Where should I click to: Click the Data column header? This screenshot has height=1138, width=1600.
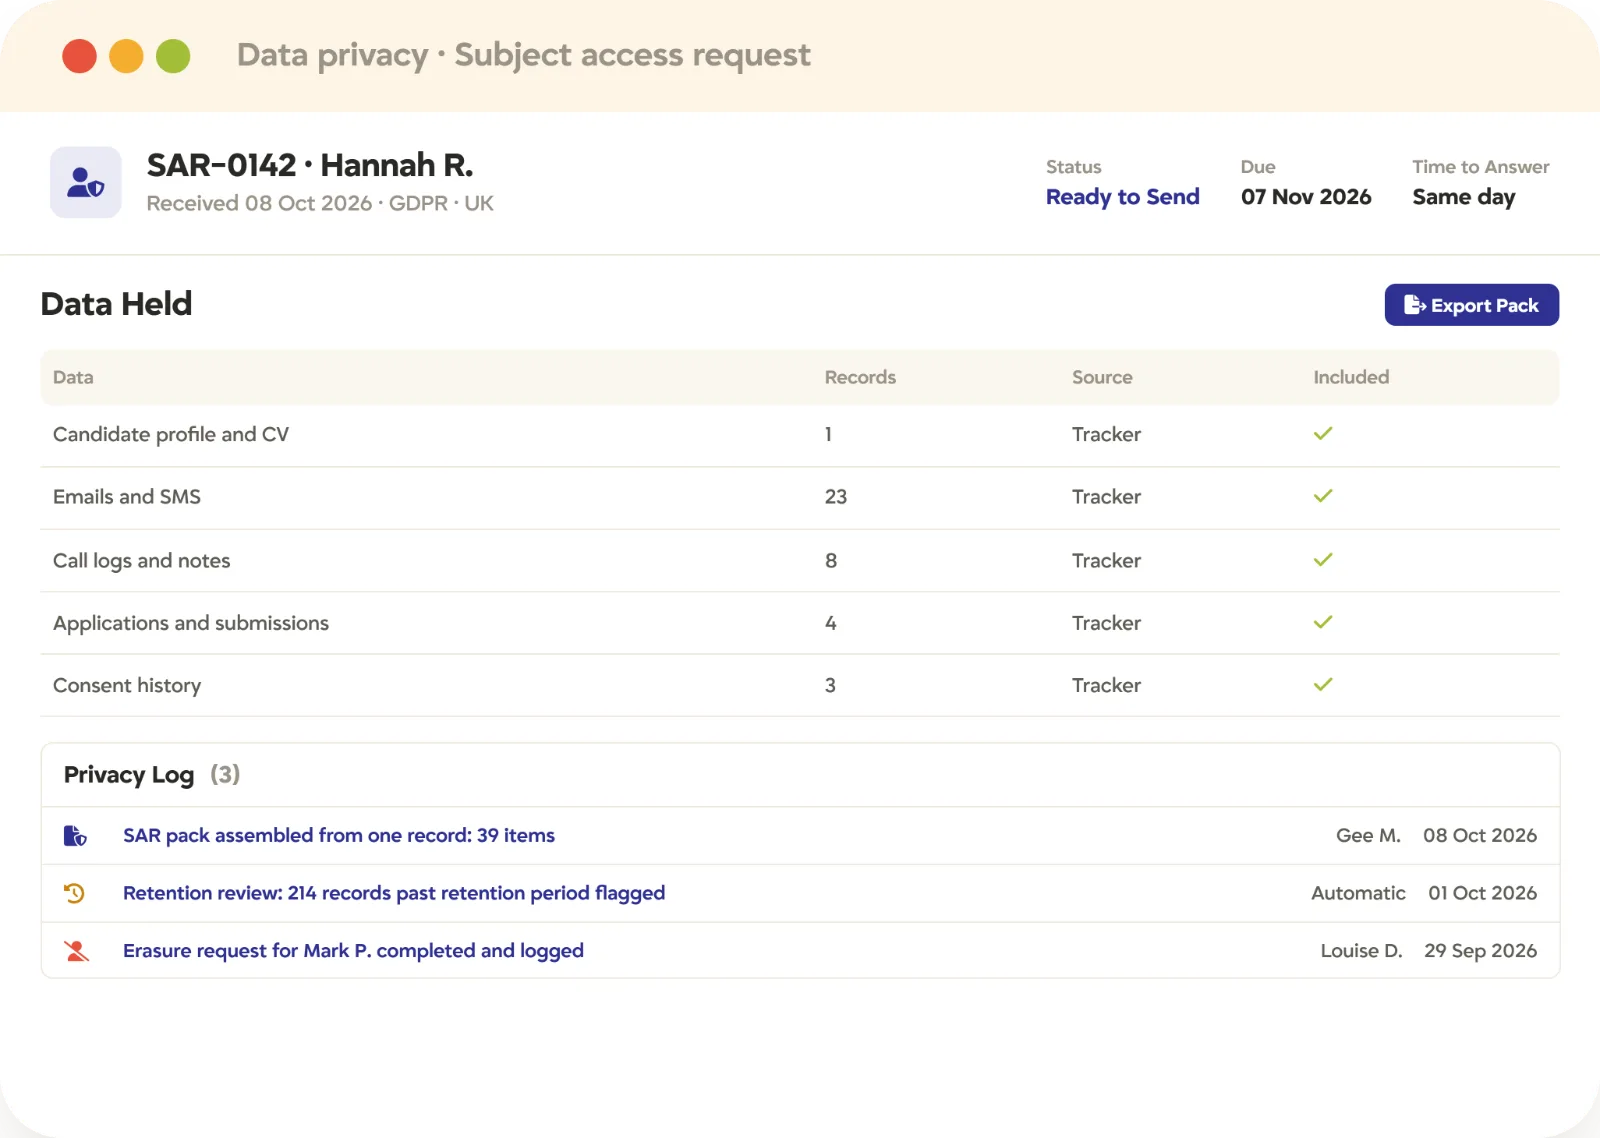(x=73, y=377)
